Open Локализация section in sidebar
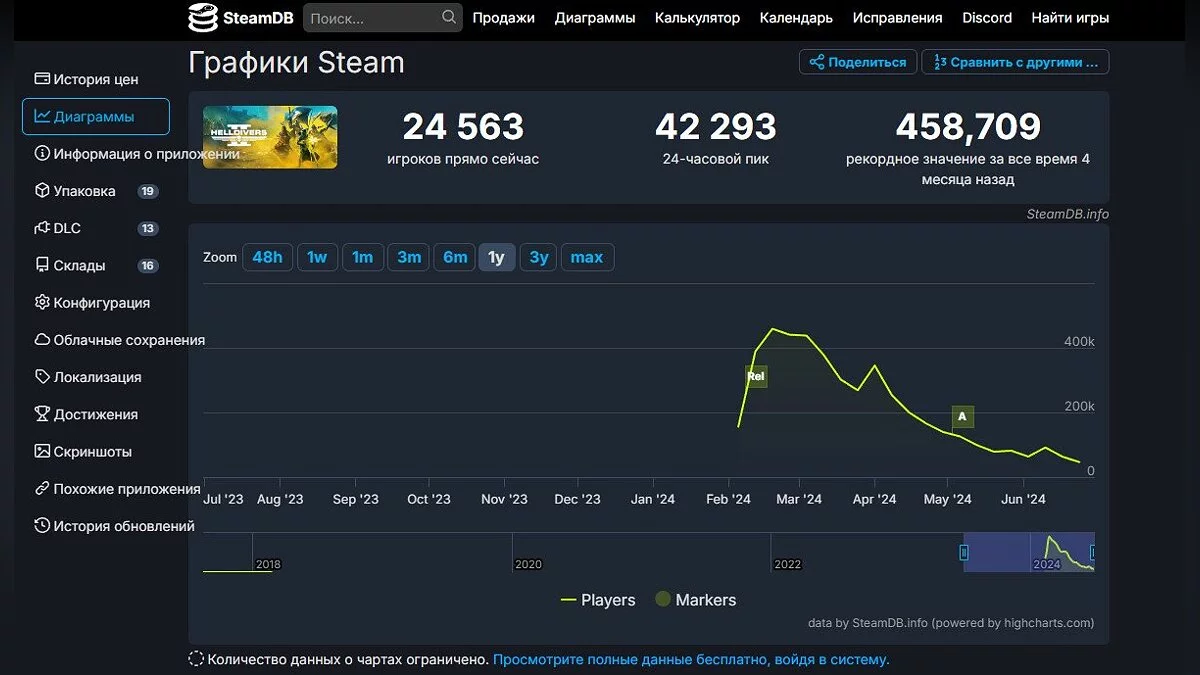The height and width of the screenshot is (675, 1200). (98, 377)
